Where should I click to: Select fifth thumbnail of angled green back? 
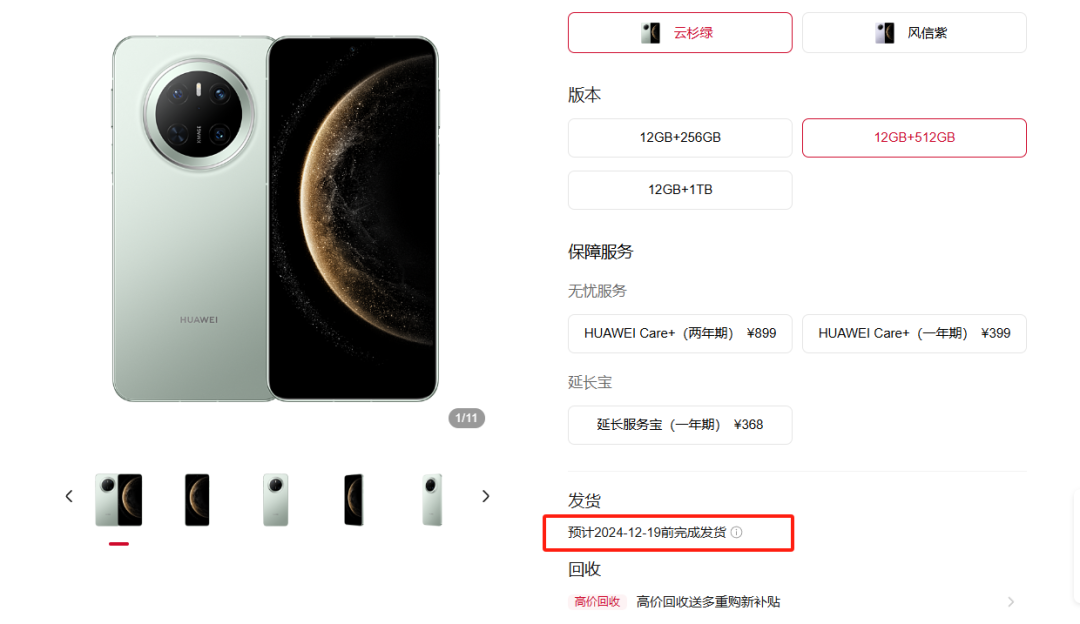[x=432, y=500]
